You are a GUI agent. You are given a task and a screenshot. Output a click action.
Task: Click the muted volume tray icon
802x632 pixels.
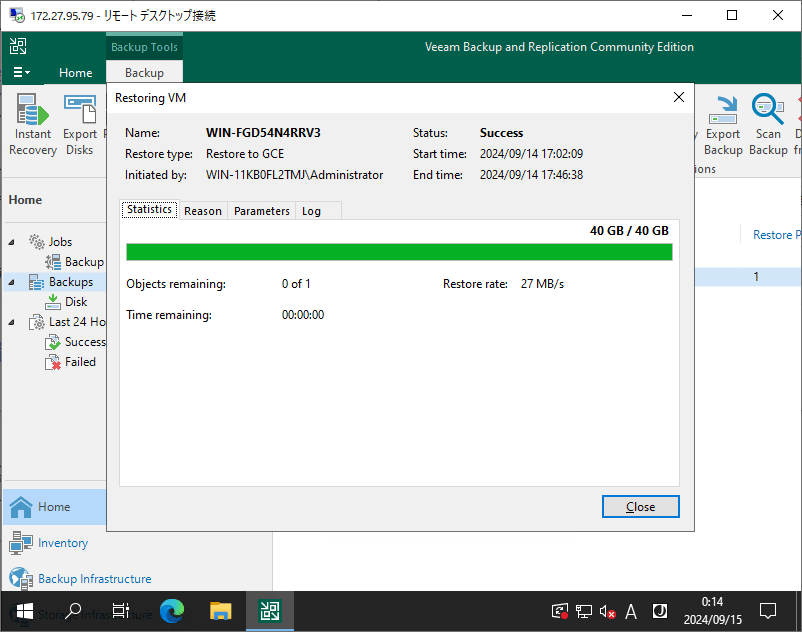pyautogui.click(x=607, y=611)
